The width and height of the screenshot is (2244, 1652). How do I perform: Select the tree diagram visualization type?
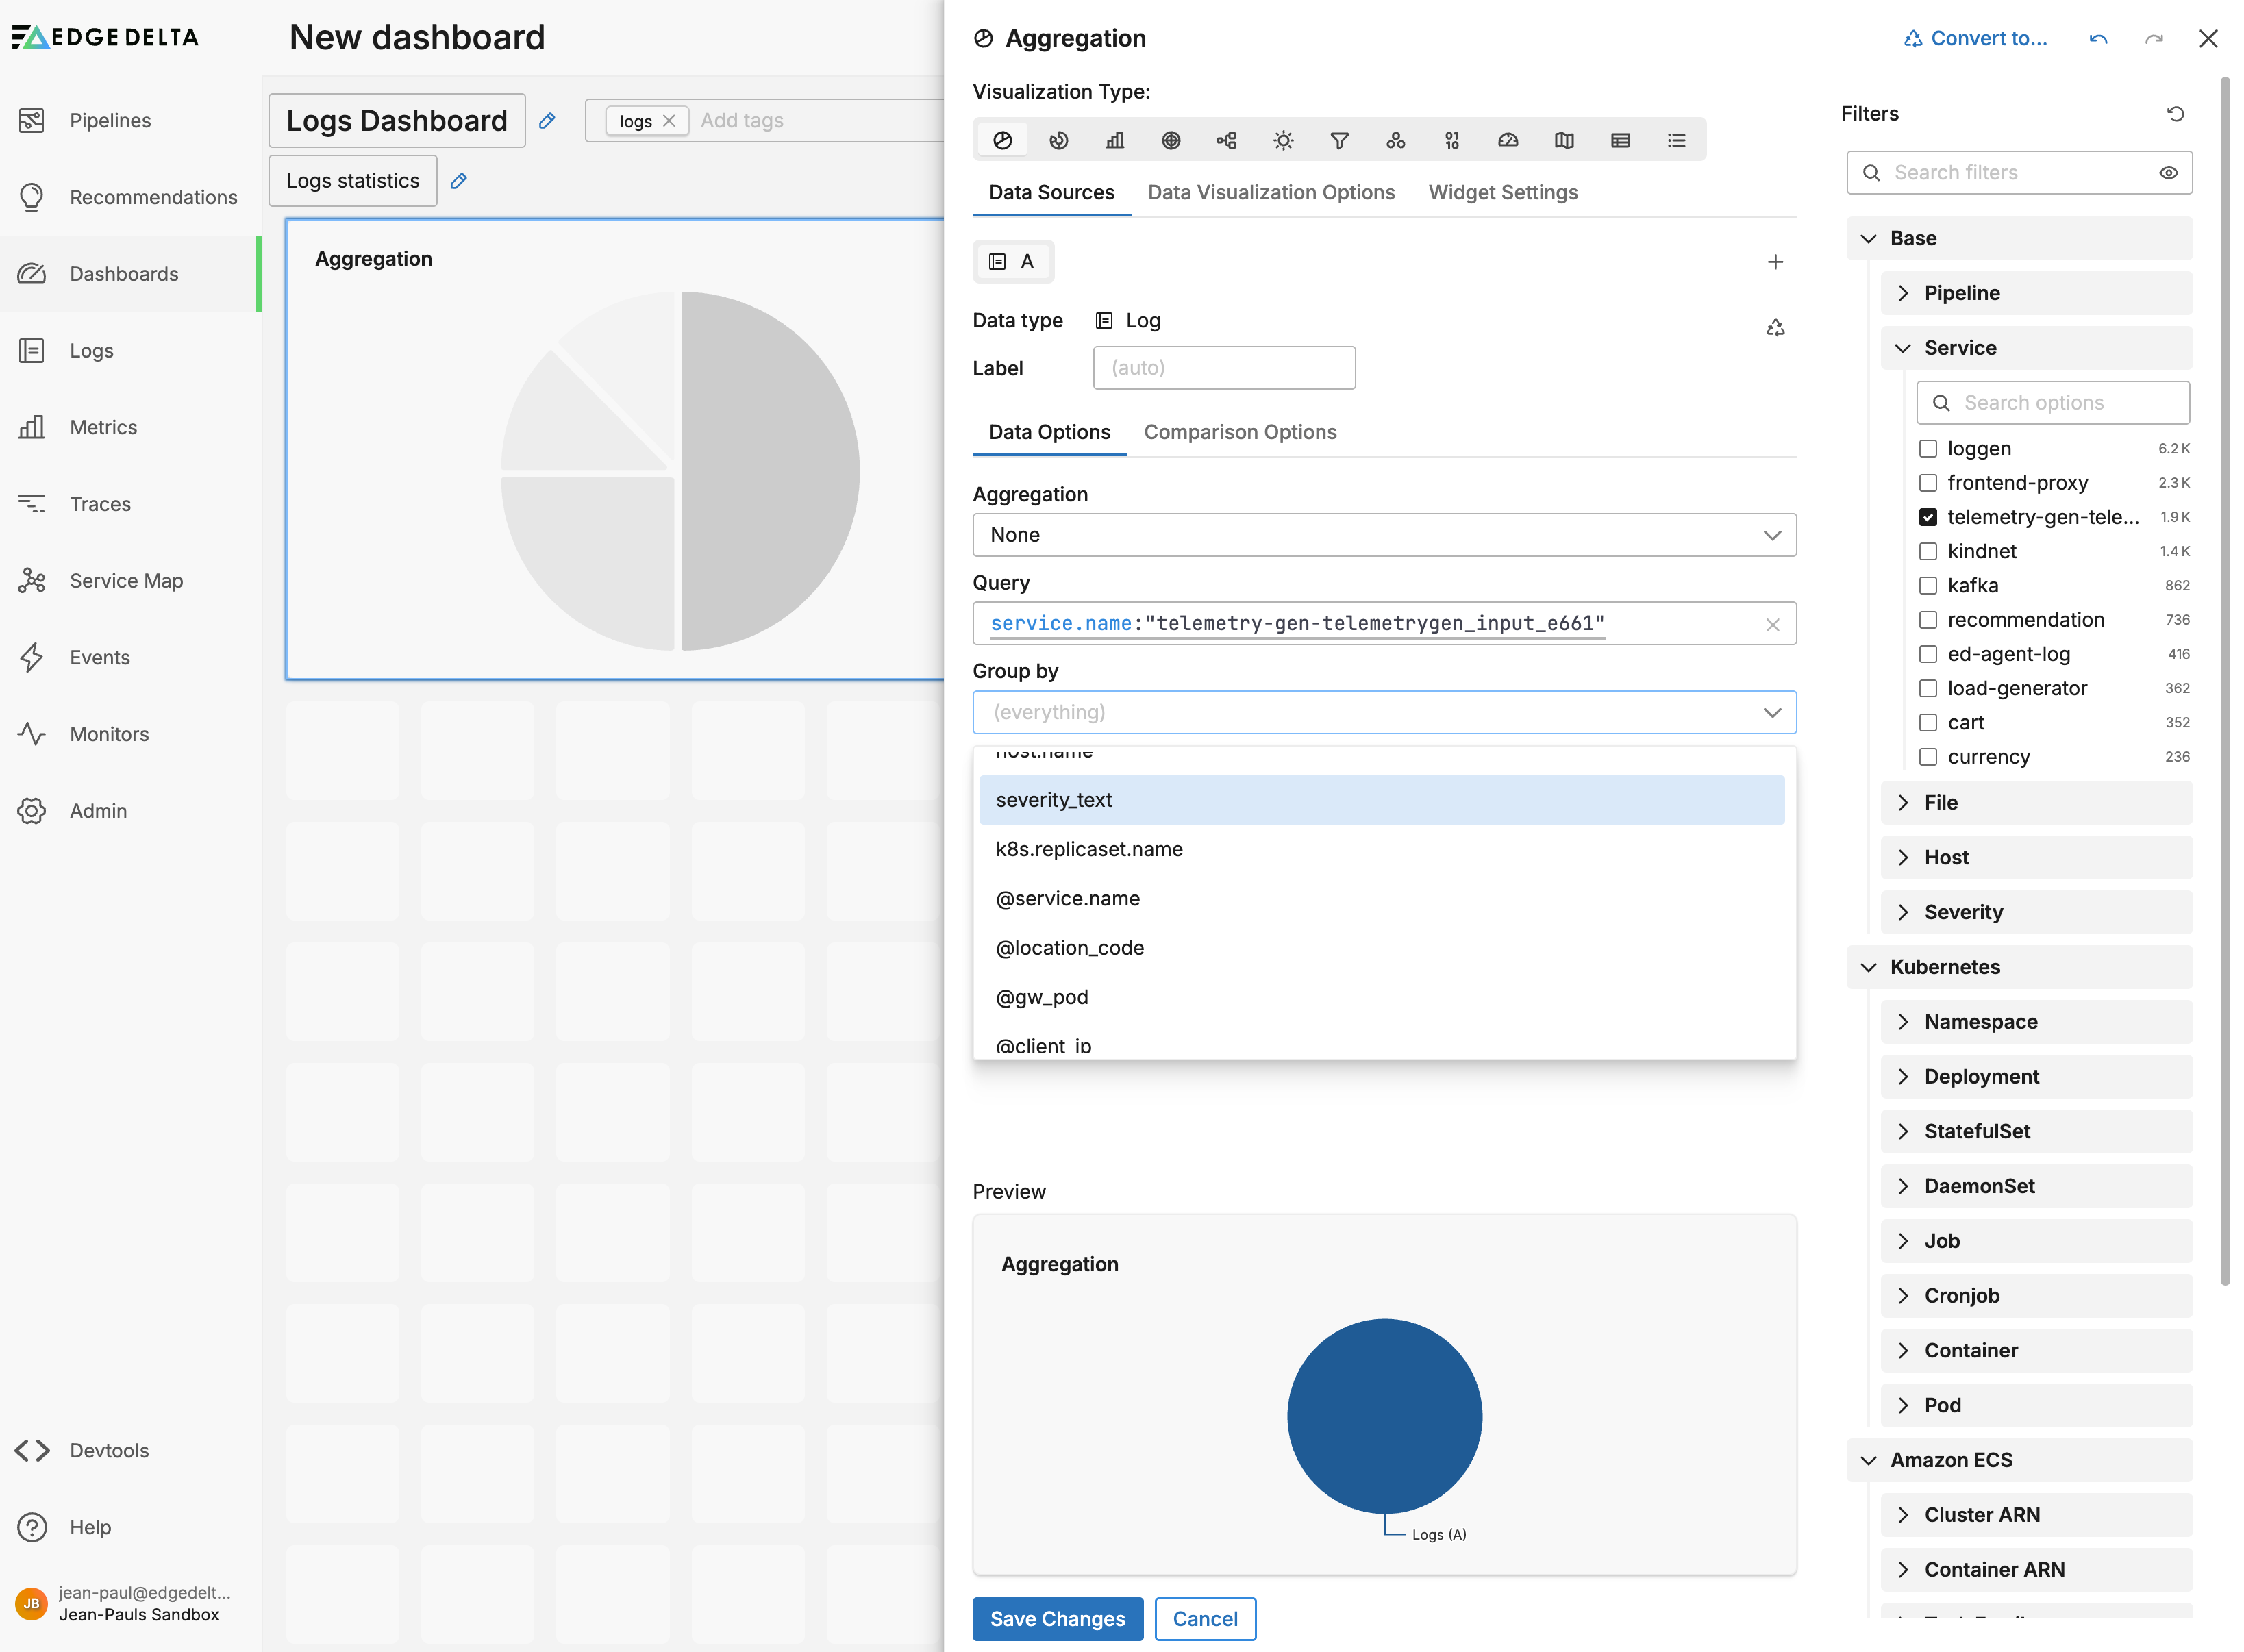pos(1227,141)
